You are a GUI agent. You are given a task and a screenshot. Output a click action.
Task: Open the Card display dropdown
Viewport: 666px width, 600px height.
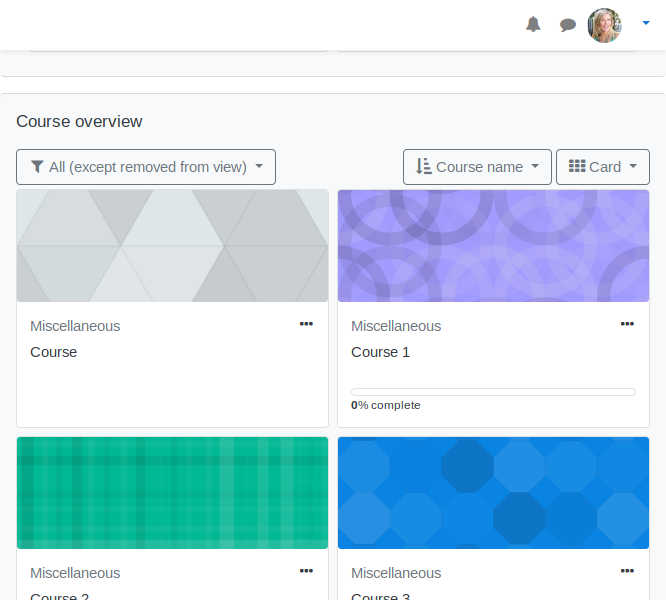603,167
